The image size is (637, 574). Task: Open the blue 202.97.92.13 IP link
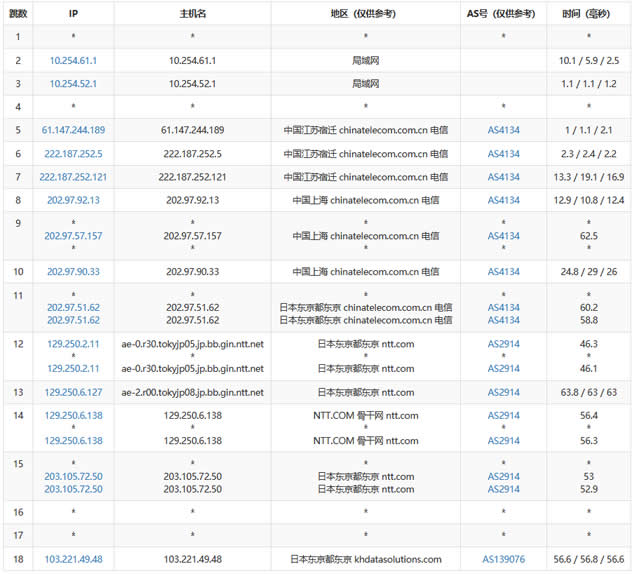pyautogui.click(x=73, y=200)
